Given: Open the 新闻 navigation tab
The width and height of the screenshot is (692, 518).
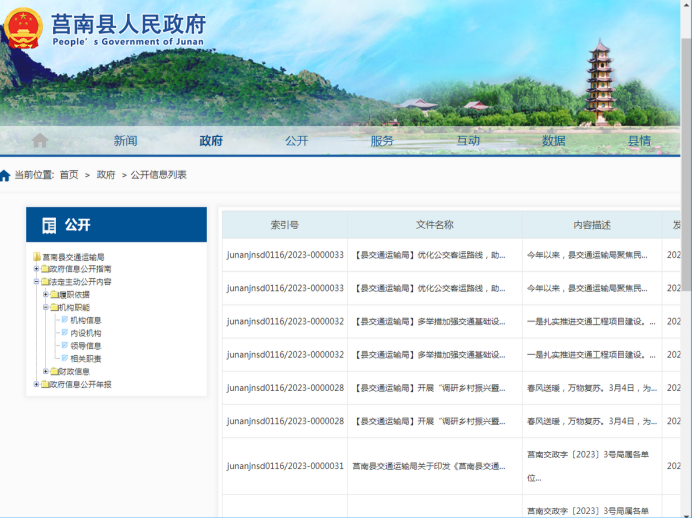Looking at the screenshot, I should 125,141.
